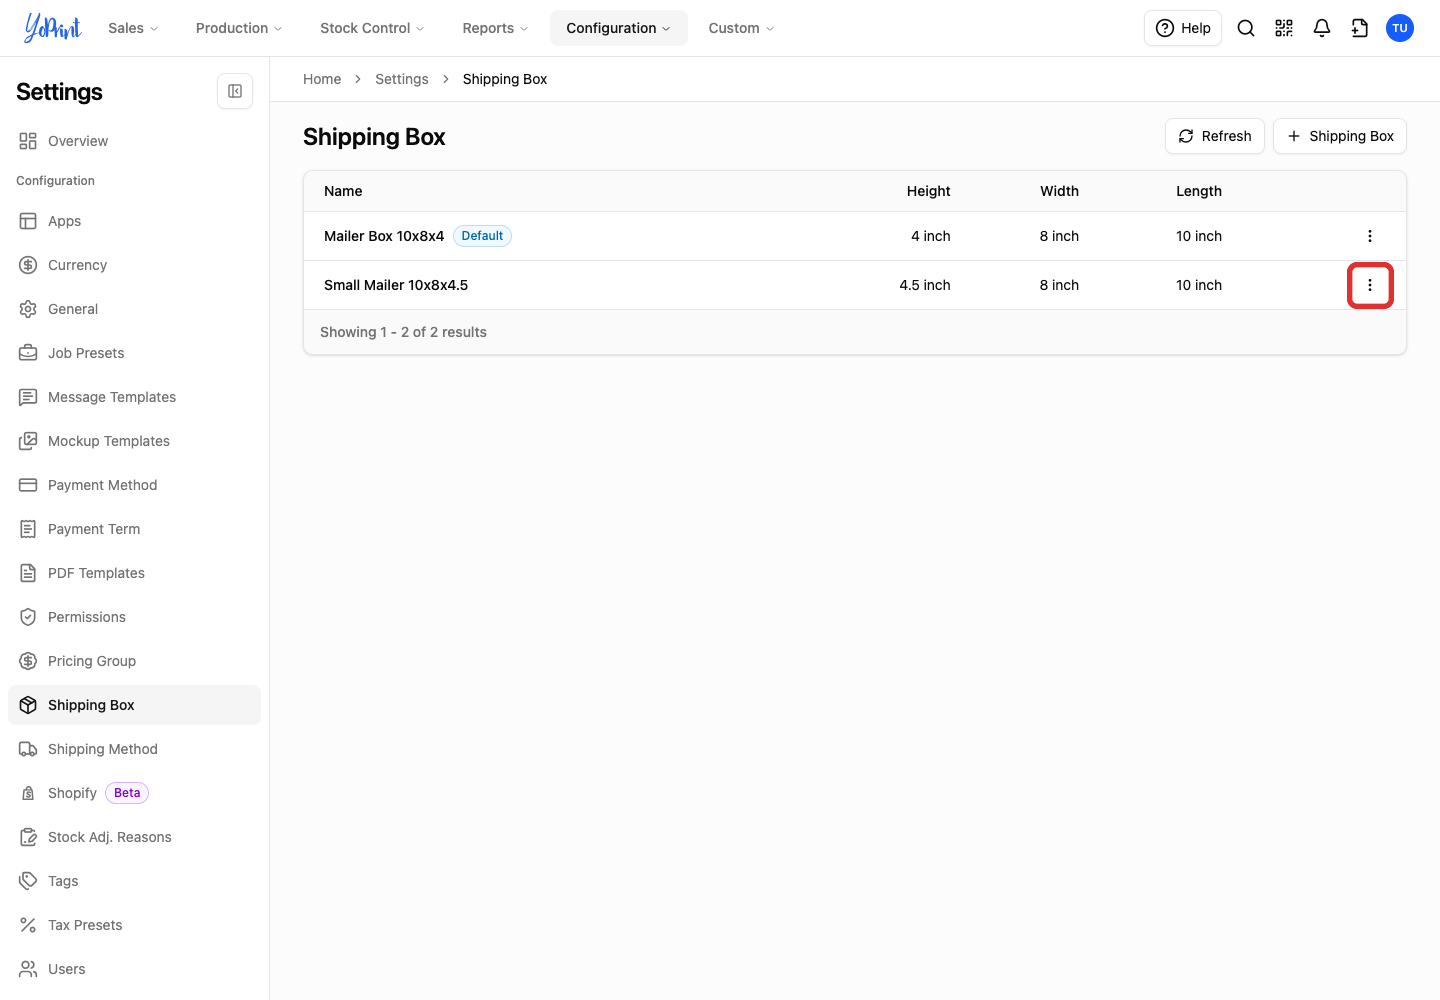
Task: Click the Height column header
Action: coord(929,191)
